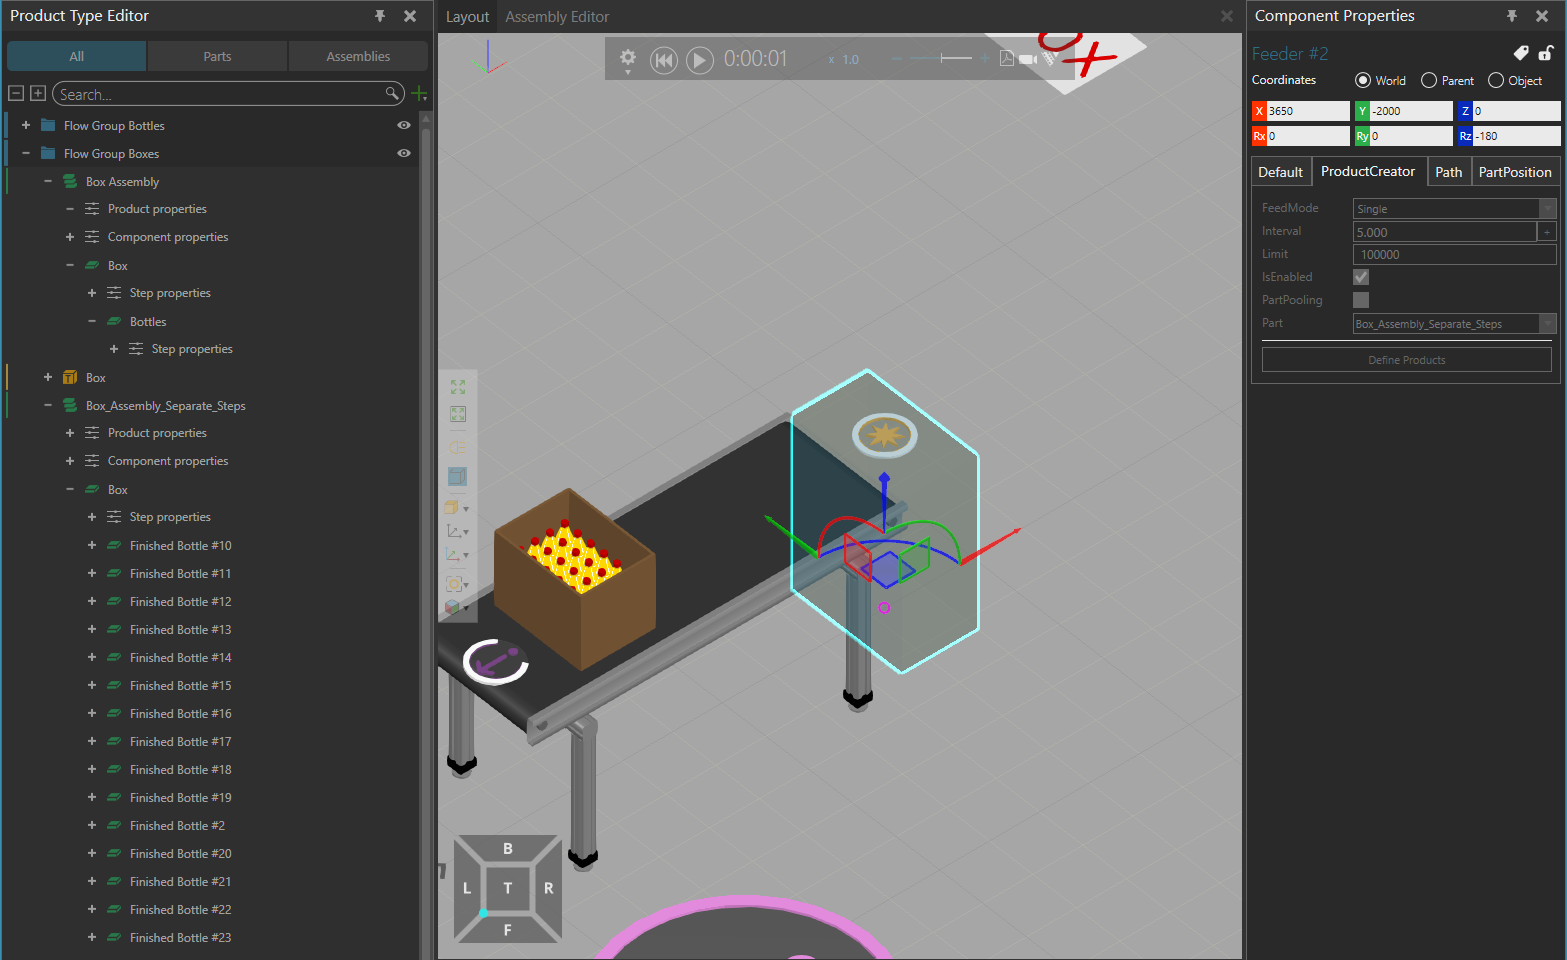This screenshot has height=960, width=1567.
Task: Expand the Finished Bottle #10 tree item
Action: (x=92, y=545)
